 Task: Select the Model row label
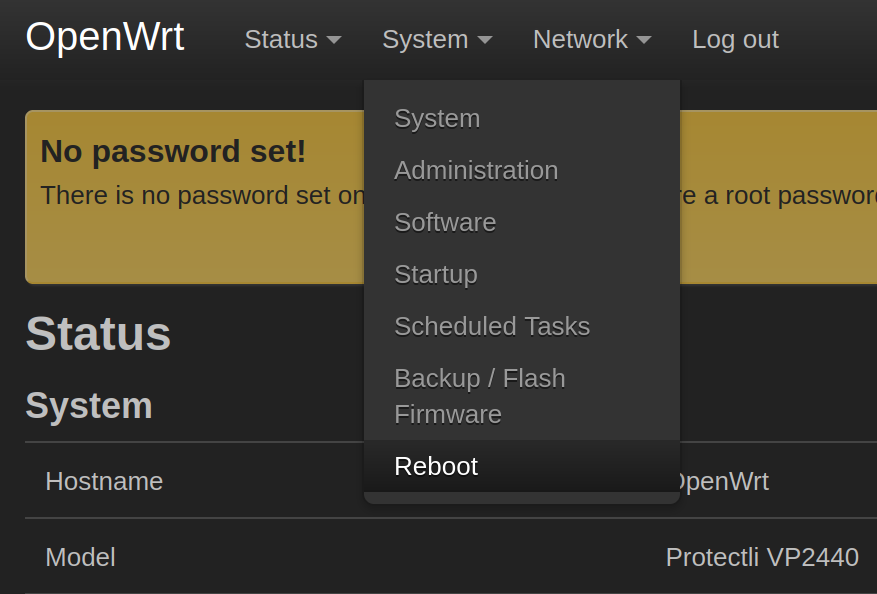(x=80, y=557)
